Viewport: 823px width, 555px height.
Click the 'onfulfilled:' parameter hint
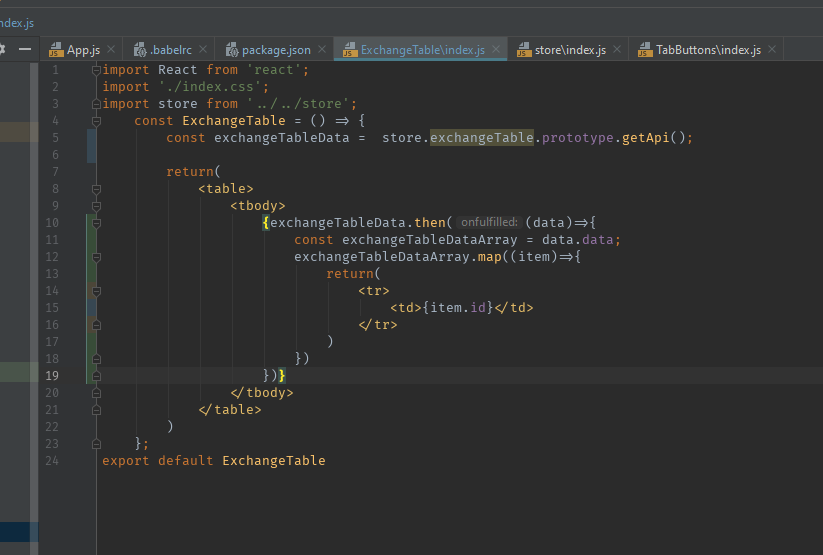(x=489, y=223)
